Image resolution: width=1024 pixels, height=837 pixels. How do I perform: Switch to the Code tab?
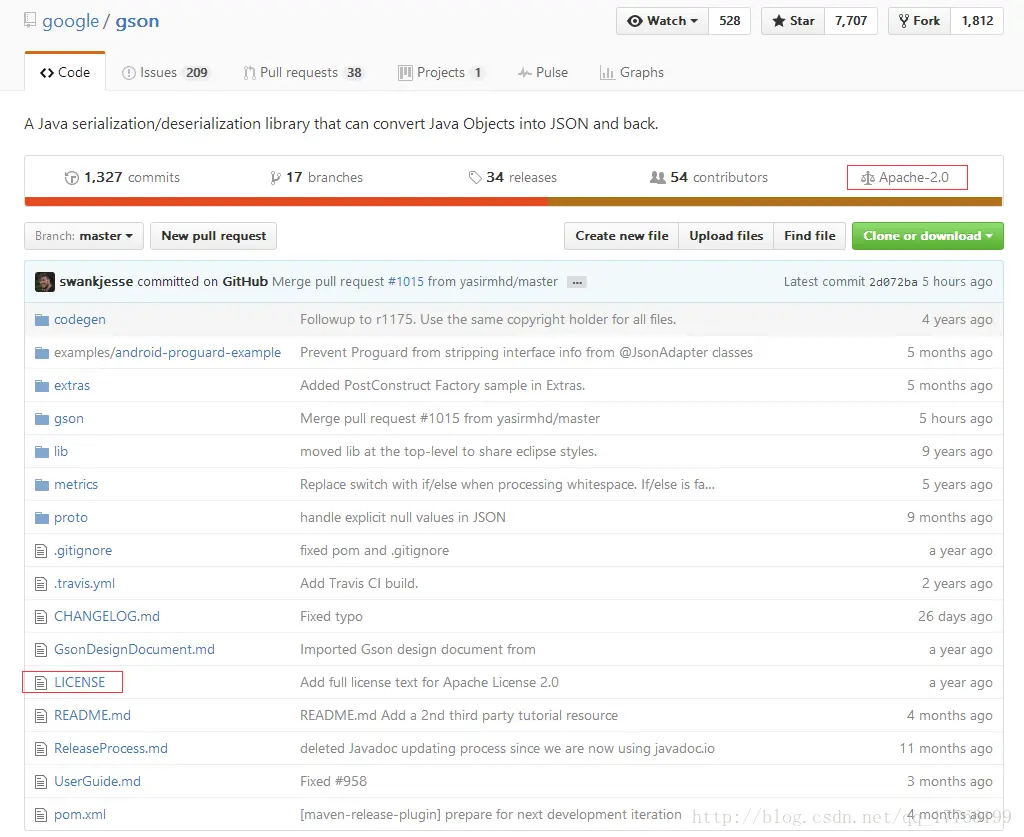tap(65, 72)
